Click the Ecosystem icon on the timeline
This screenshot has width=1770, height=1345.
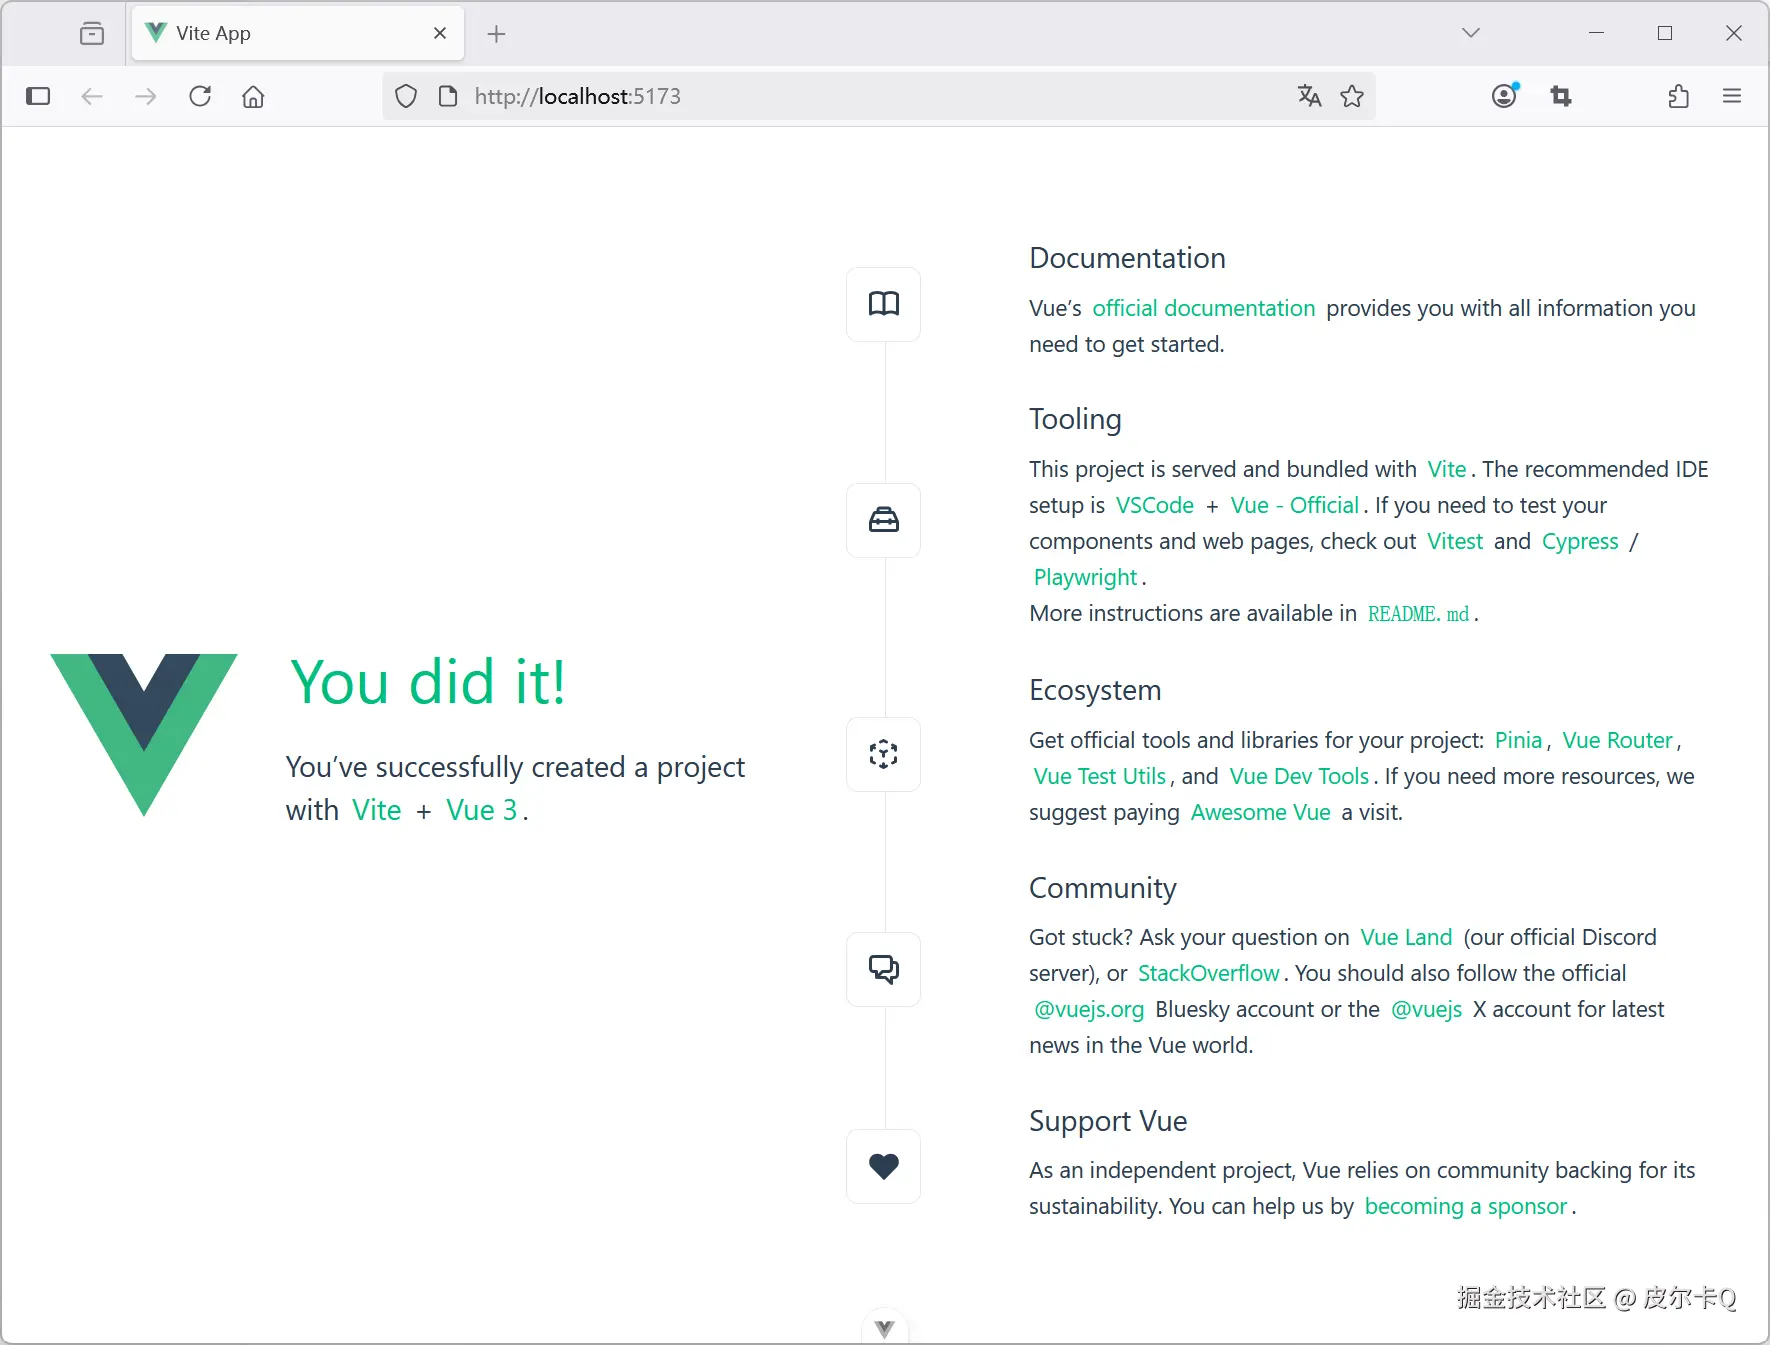pyautogui.click(x=882, y=754)
